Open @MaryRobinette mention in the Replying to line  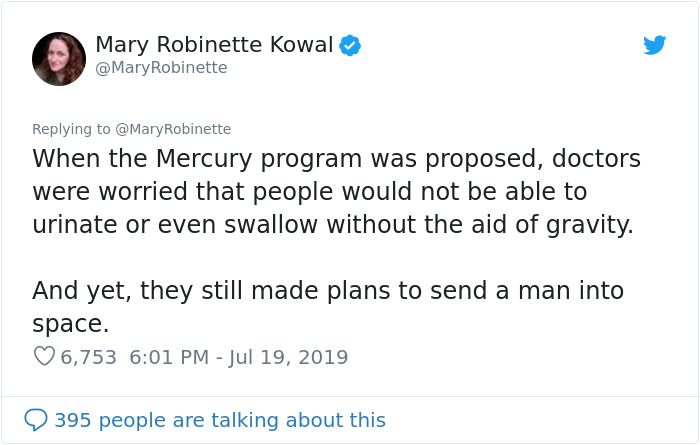pyautogui.click(x=173, y=129)
